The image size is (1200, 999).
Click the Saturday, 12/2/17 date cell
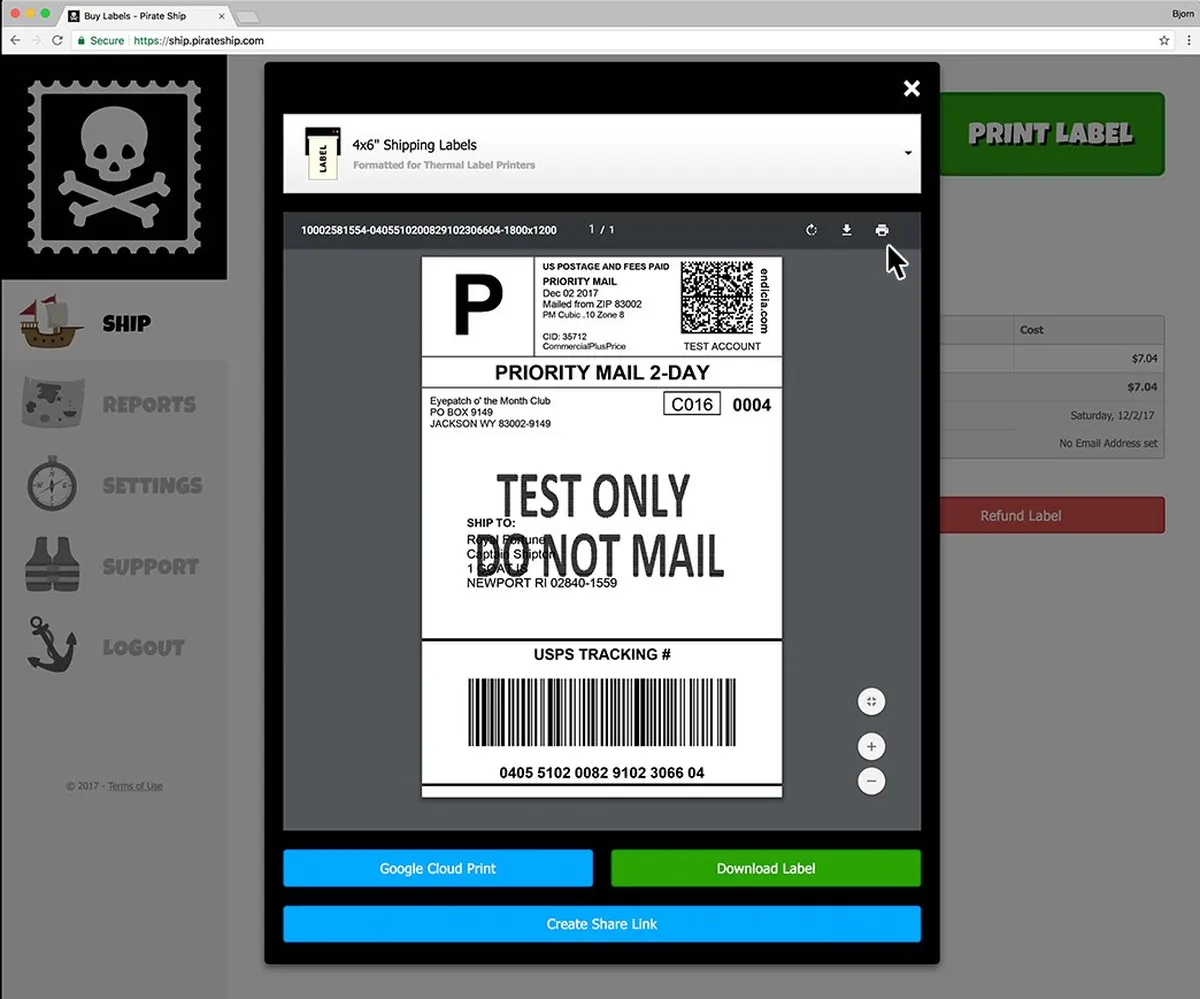coord(1113,415)
